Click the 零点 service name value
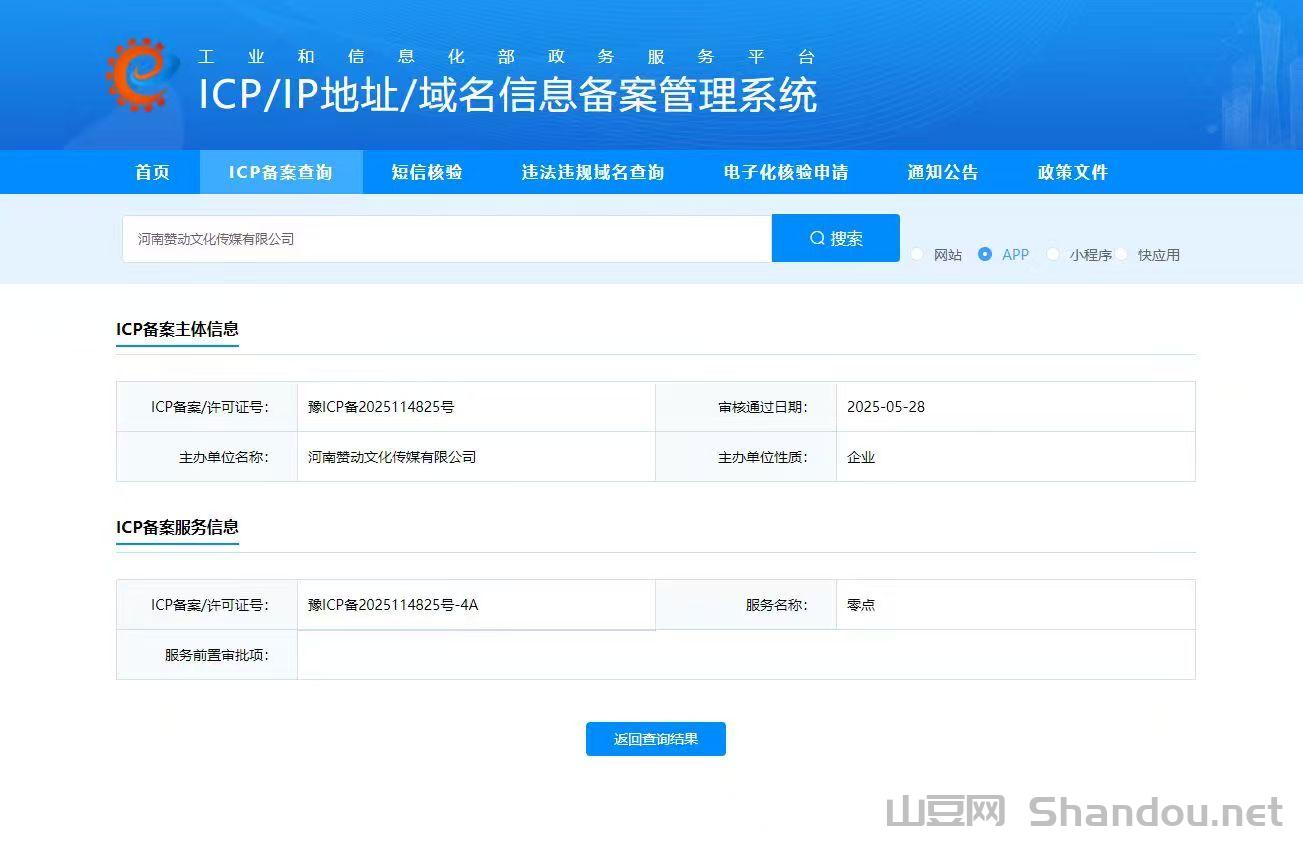 (861, 605)
